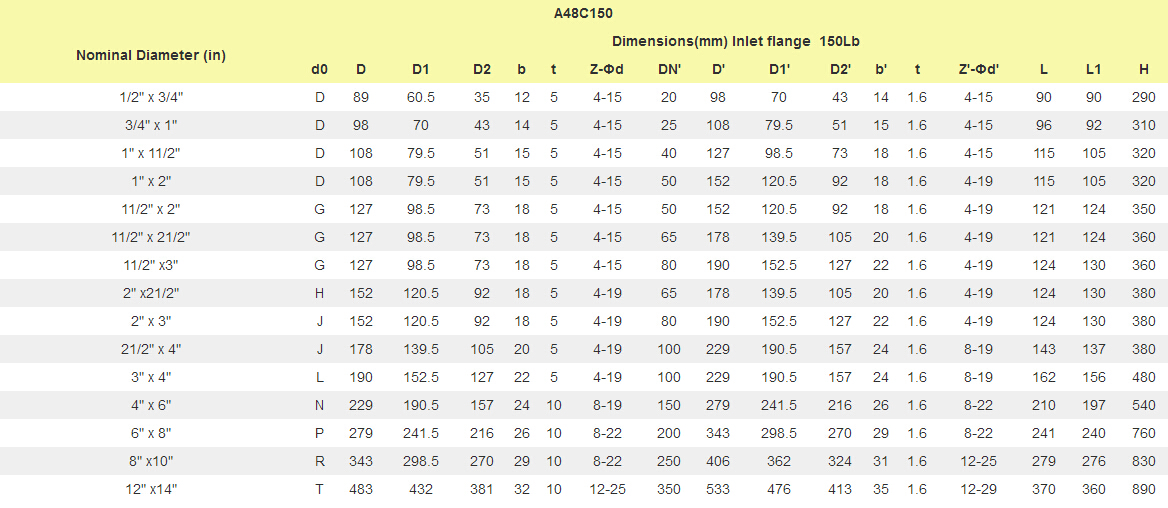
Task: Click the 4" x 6" row label
Action: [151, 405]
